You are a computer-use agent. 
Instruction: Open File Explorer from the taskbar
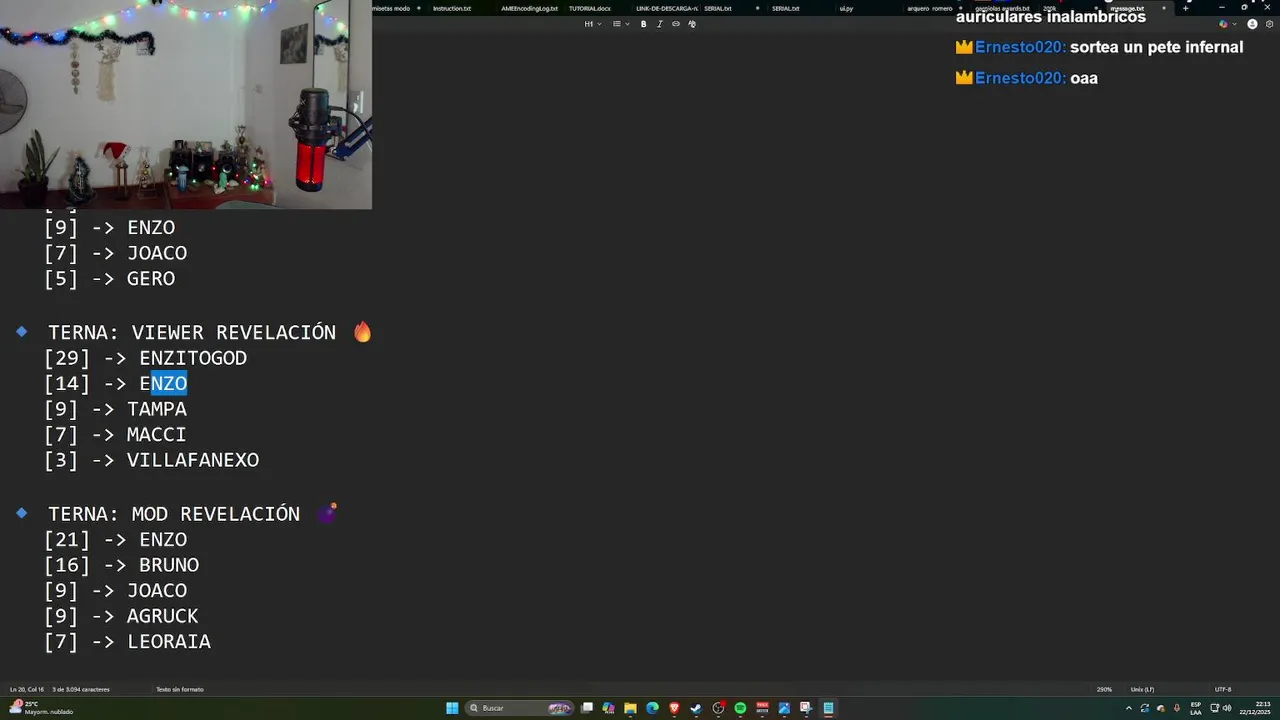(x=630, y=708)
